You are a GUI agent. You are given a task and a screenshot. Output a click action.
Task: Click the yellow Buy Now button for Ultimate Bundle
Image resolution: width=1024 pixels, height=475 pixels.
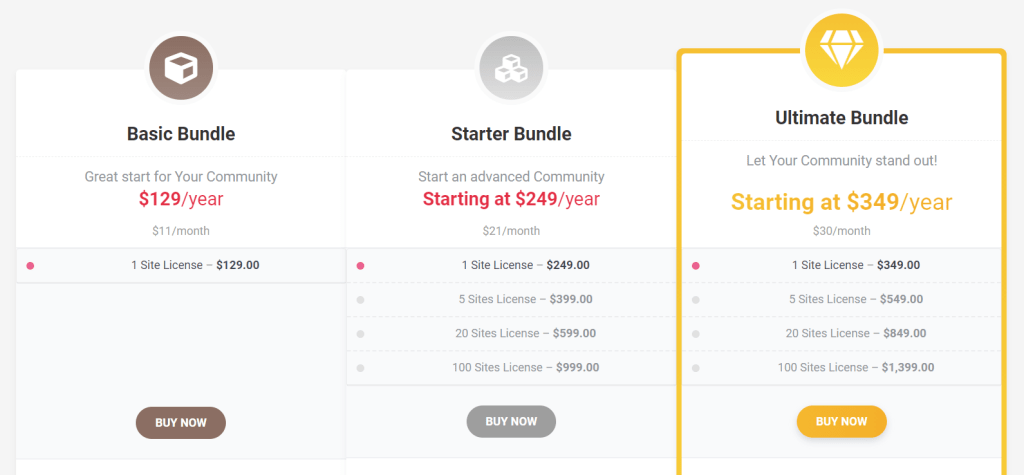point(842,421)
